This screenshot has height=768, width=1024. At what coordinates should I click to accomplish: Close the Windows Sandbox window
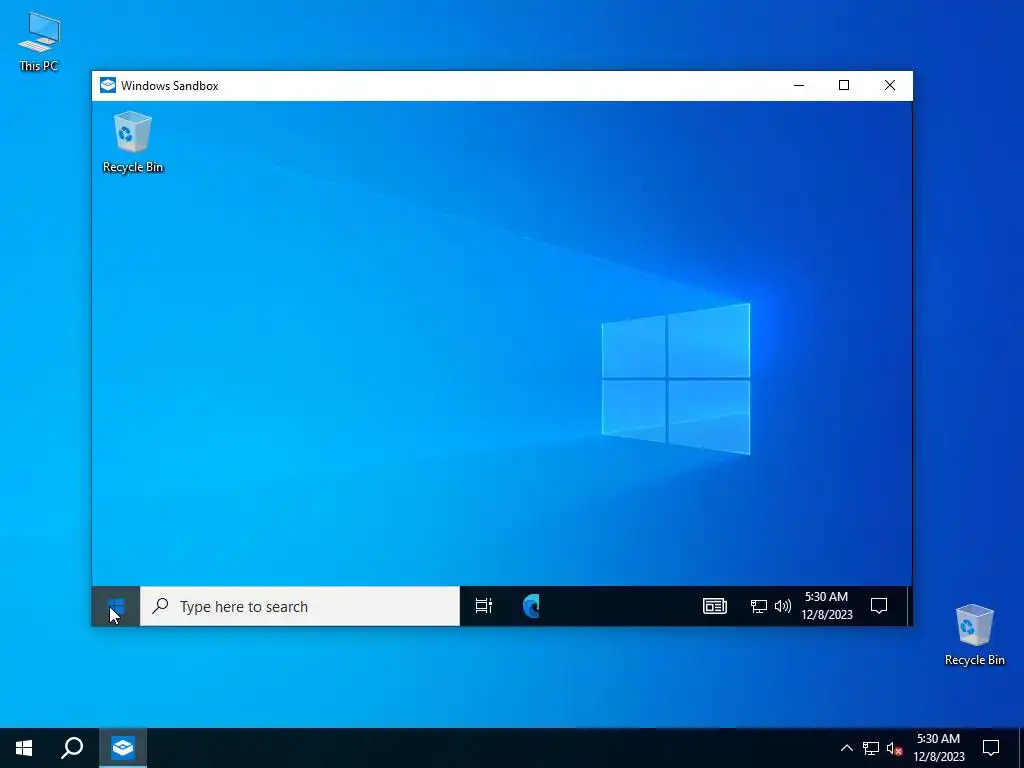889,86
